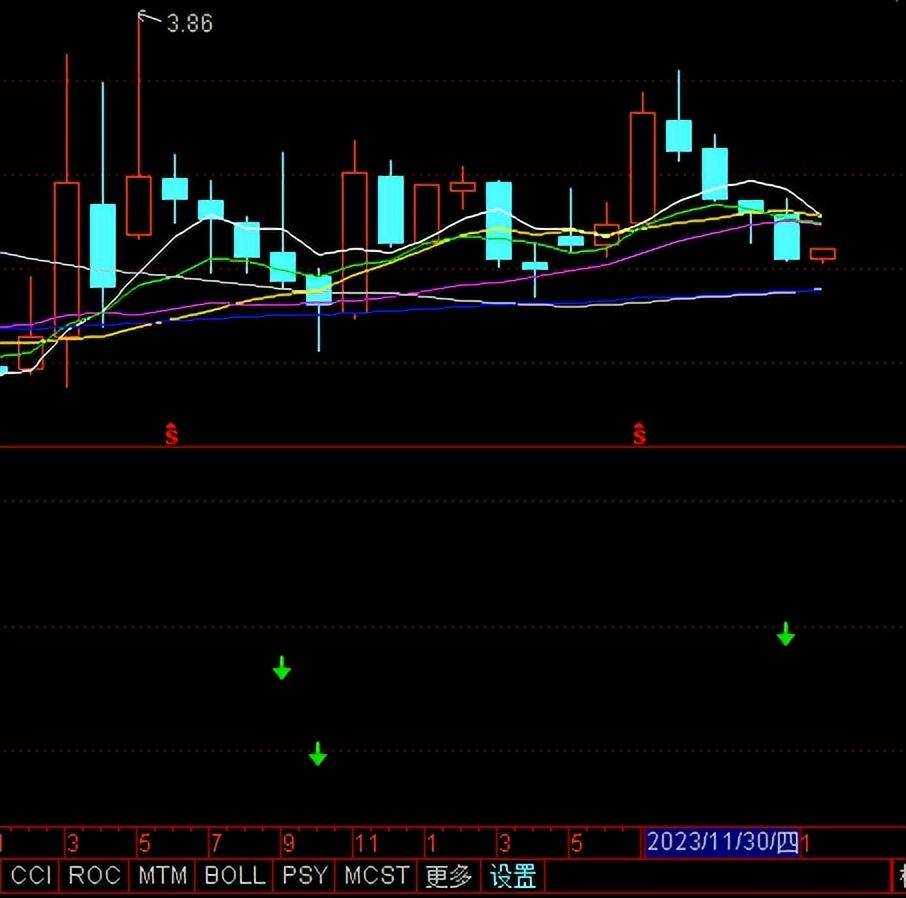Click the time axis label 9
Image resolution: width=906 pixels, height=898 pixels.
(288, 844)
